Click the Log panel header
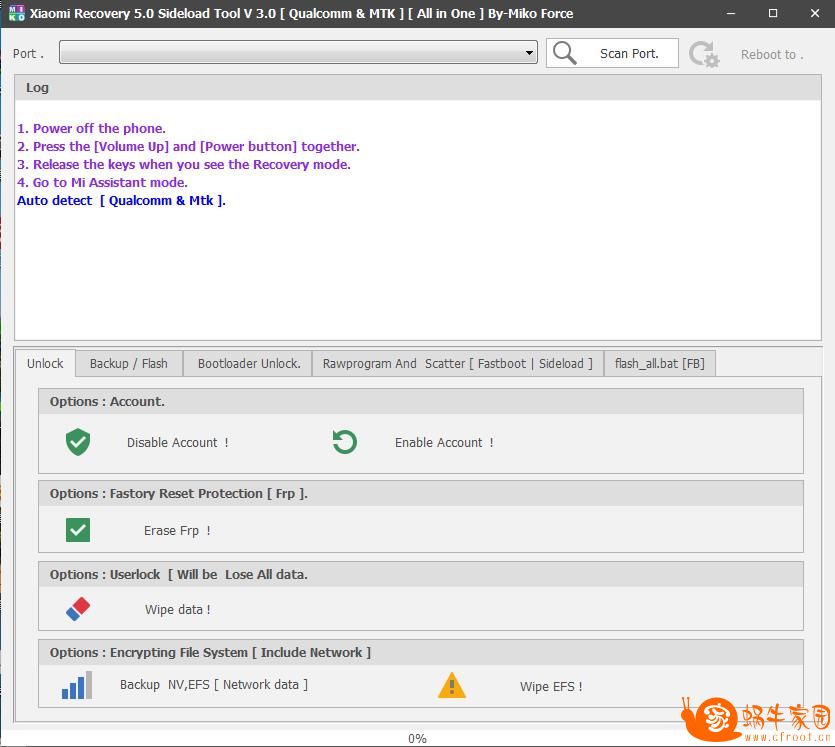 click(418, 88)
